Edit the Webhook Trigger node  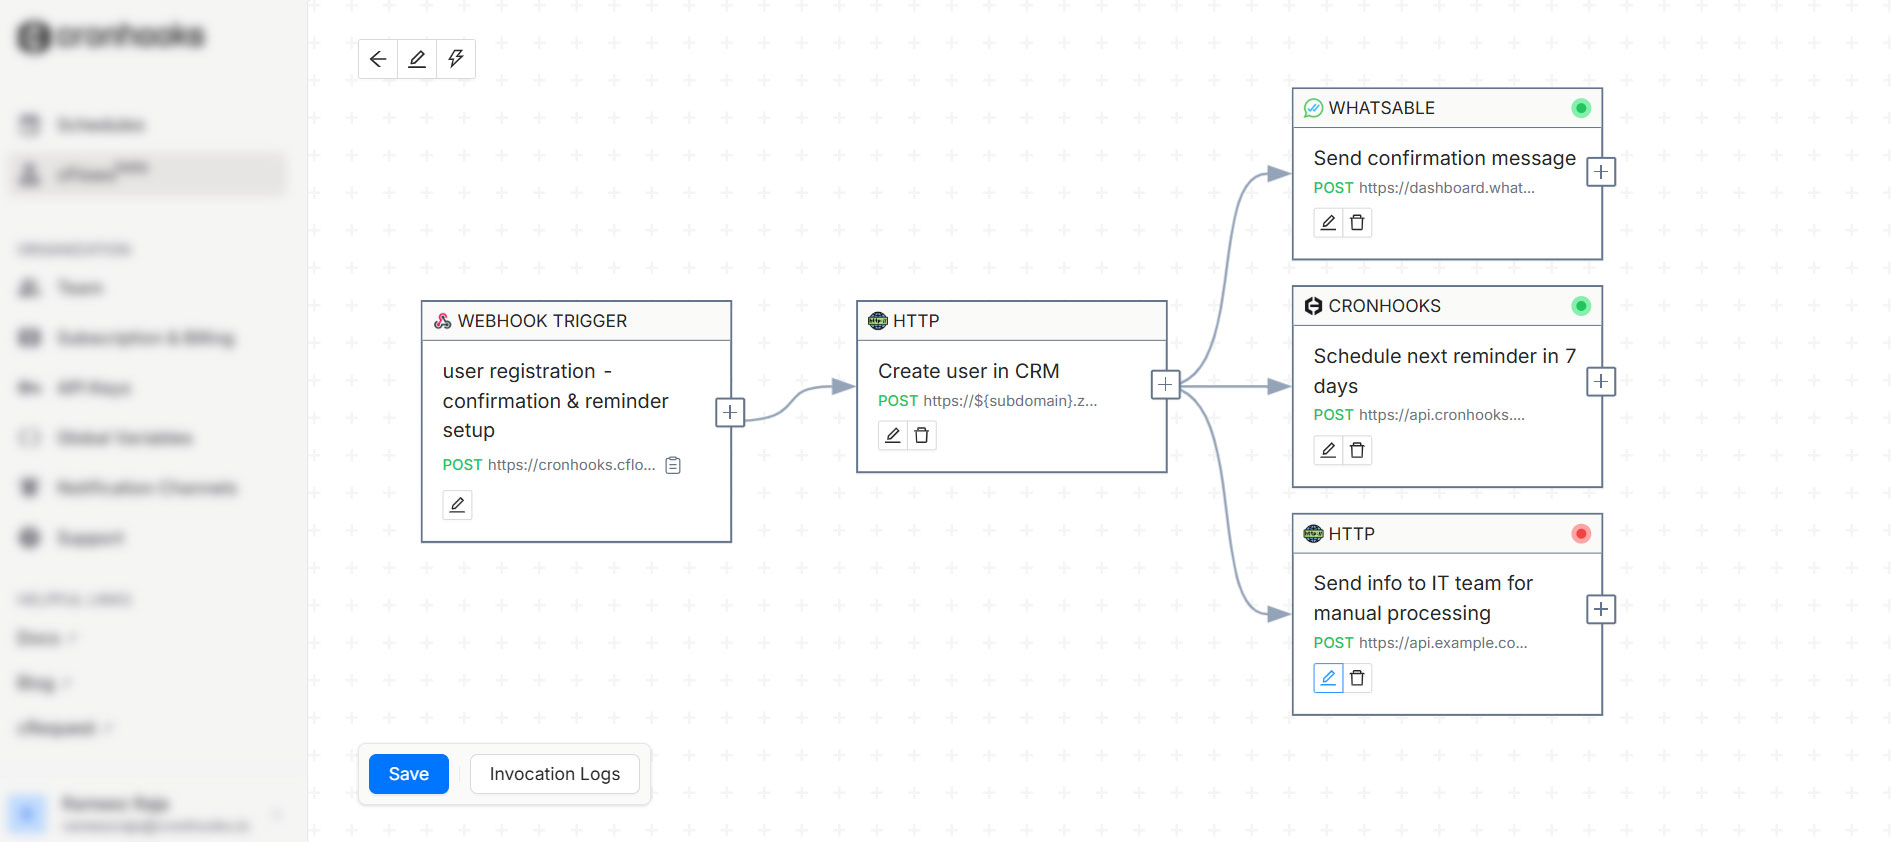tap(457, 505)
